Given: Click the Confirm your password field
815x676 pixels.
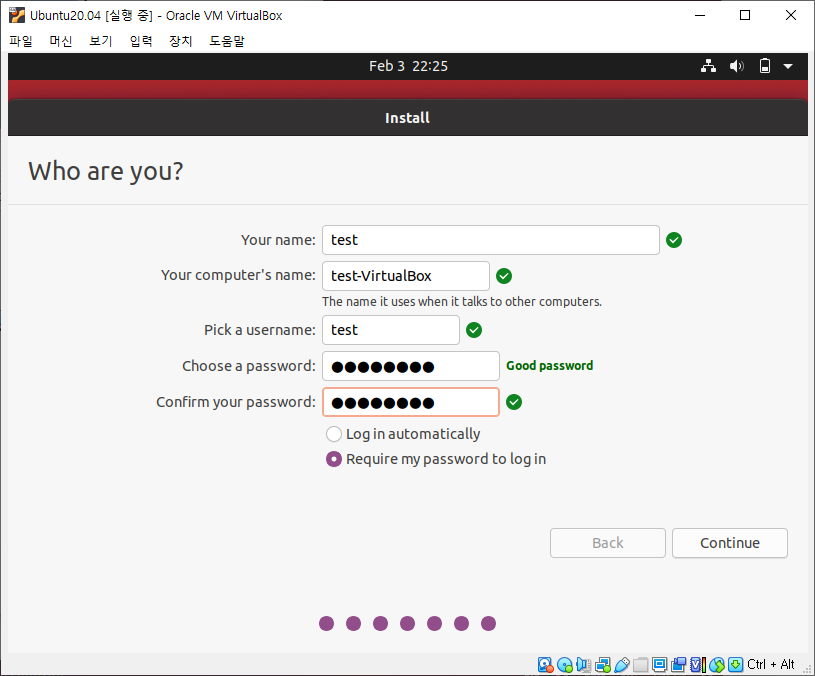Looking at the screenshot, I should [x=411, y=402].
